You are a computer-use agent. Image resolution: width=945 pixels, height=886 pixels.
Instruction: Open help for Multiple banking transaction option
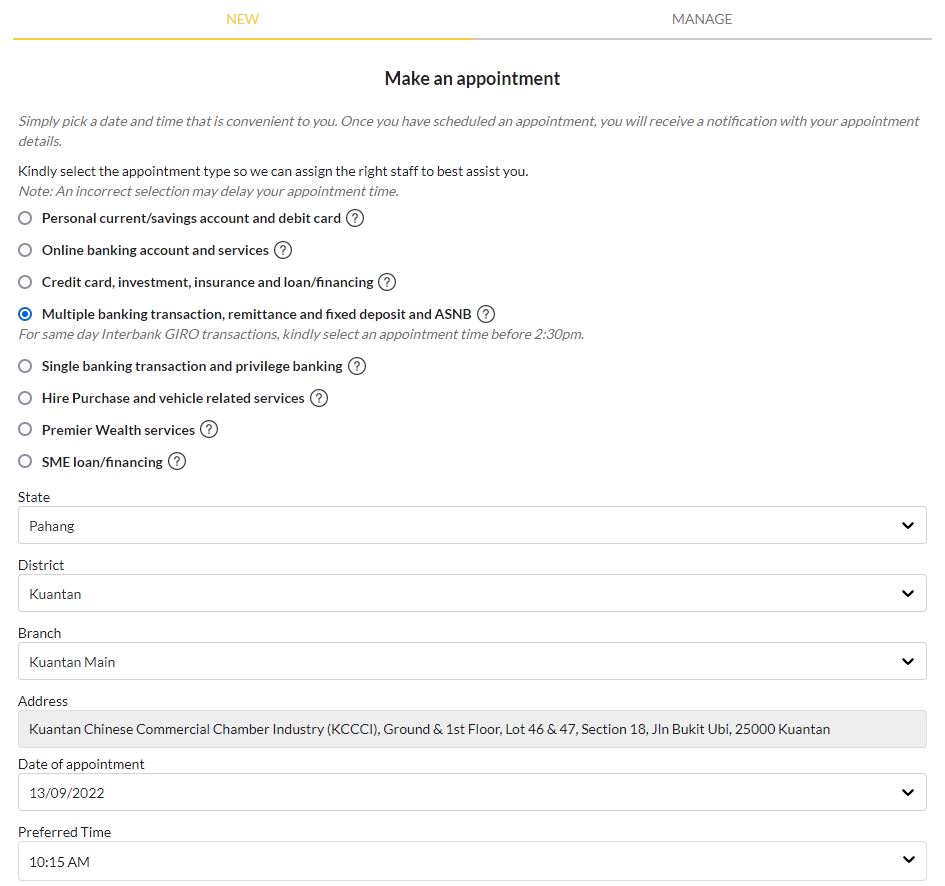click(486, 314)
